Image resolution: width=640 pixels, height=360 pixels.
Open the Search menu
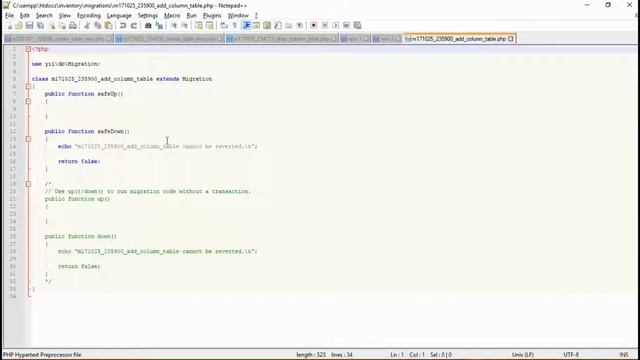pos(44,16)
